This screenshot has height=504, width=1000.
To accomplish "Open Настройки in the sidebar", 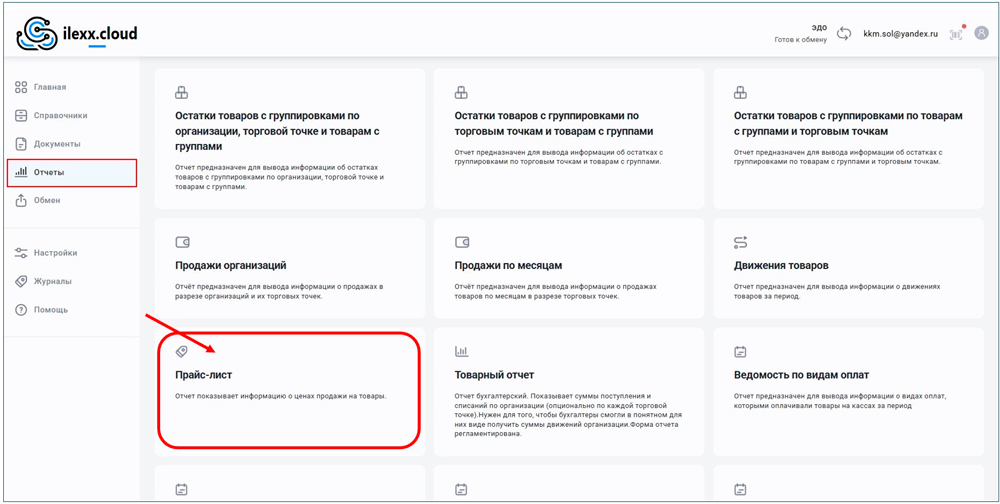I will point(55,253).
